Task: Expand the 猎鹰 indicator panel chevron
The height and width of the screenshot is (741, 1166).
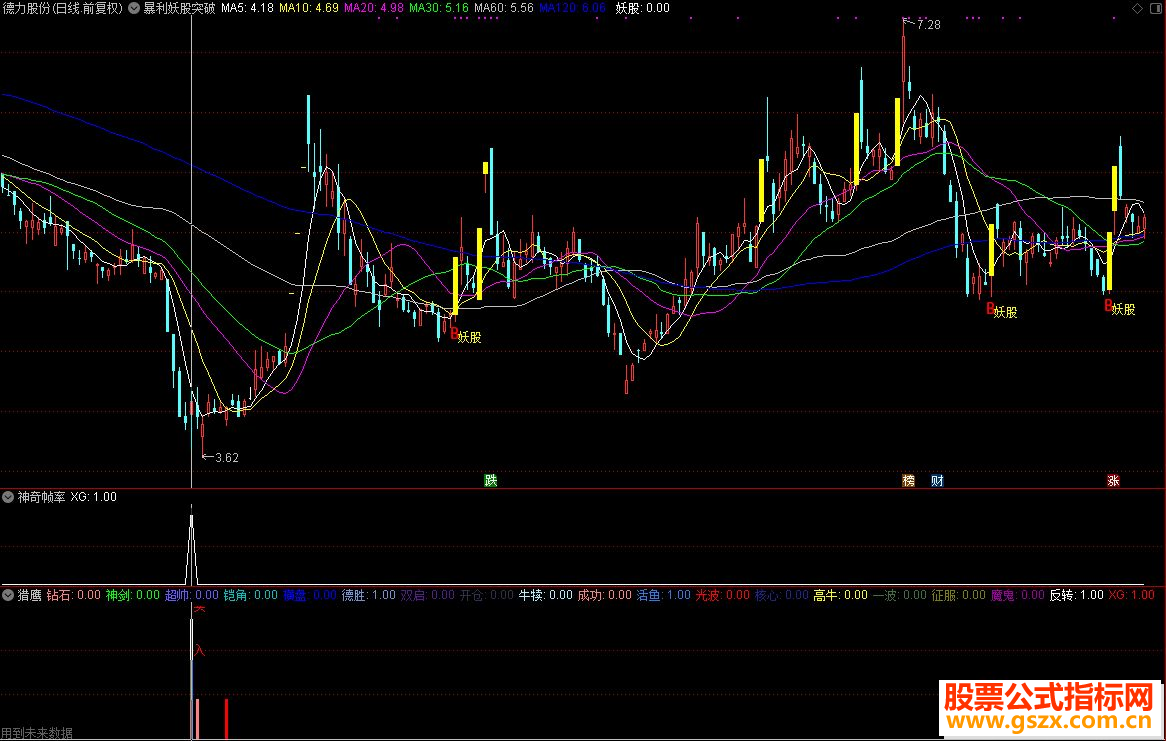Action: tap(8, 595)
